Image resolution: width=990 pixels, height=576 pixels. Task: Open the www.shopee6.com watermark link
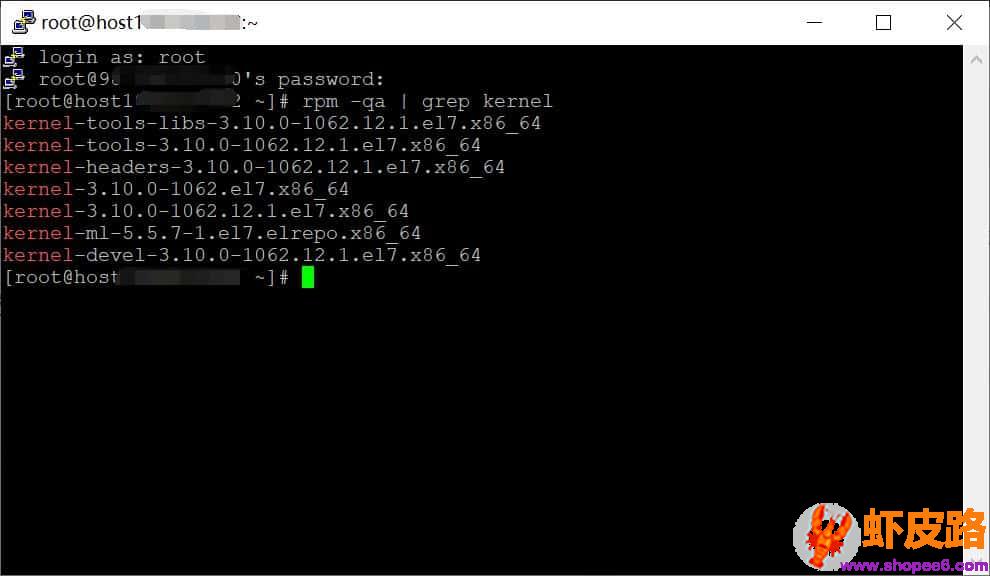tap(915, 565)
